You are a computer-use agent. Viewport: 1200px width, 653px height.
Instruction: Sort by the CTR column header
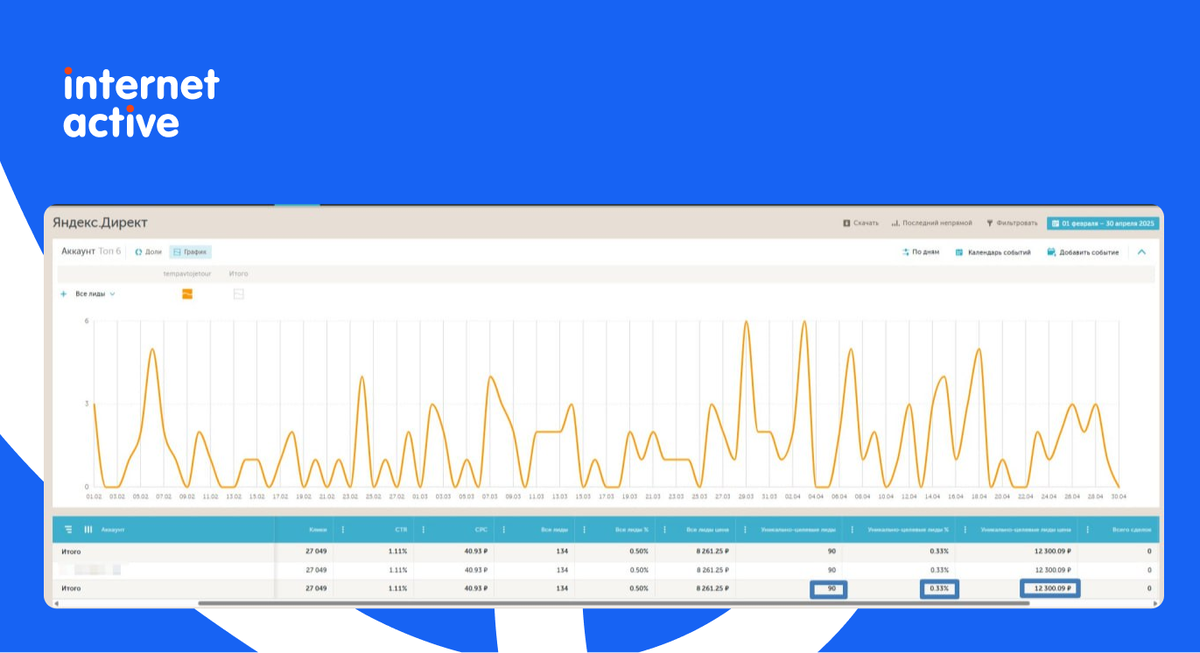tap(402, 530)
